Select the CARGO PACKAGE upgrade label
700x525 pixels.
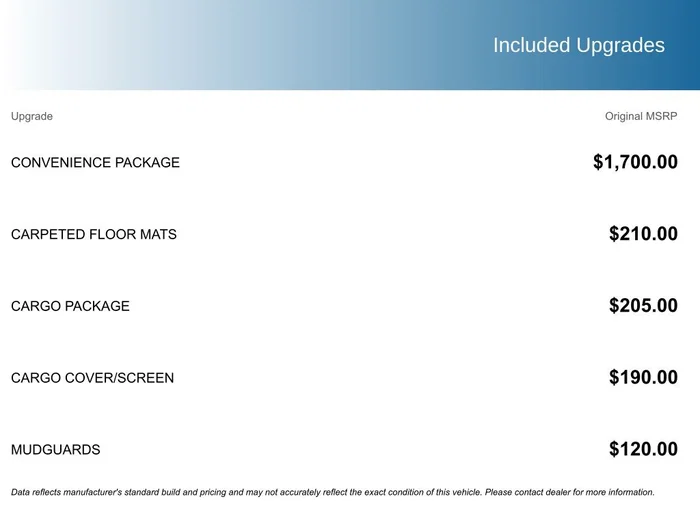click(x=70, y=306)
